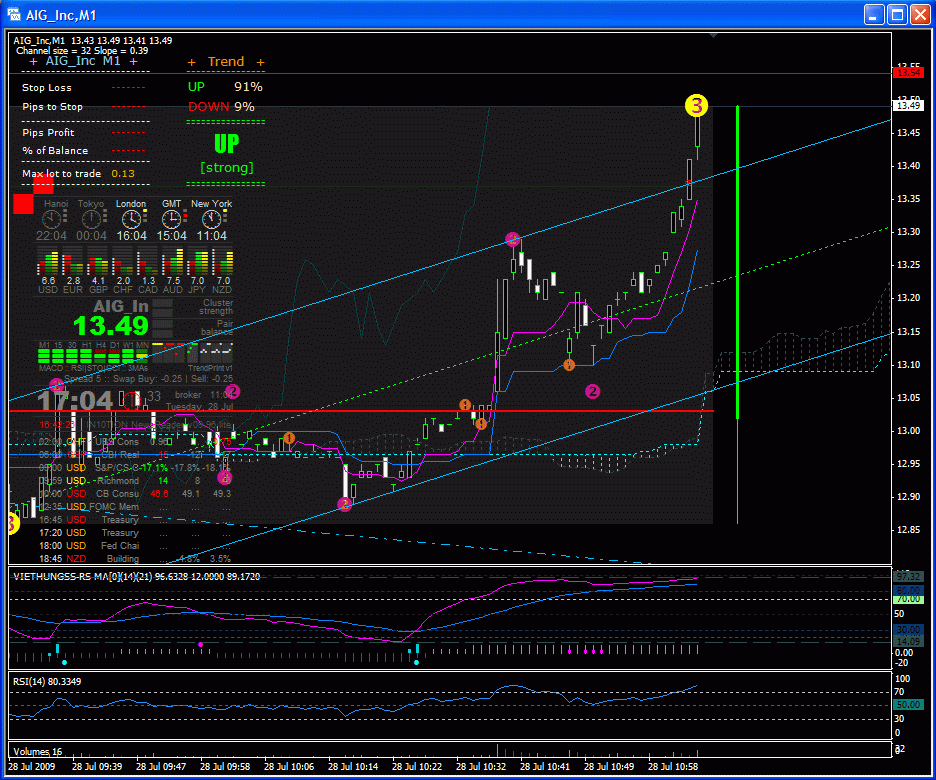Select the AUD strength meter bar
Image resolution: width=936 pixels, height=780 pixels.
pyautogui.click(x=173, y=263)
